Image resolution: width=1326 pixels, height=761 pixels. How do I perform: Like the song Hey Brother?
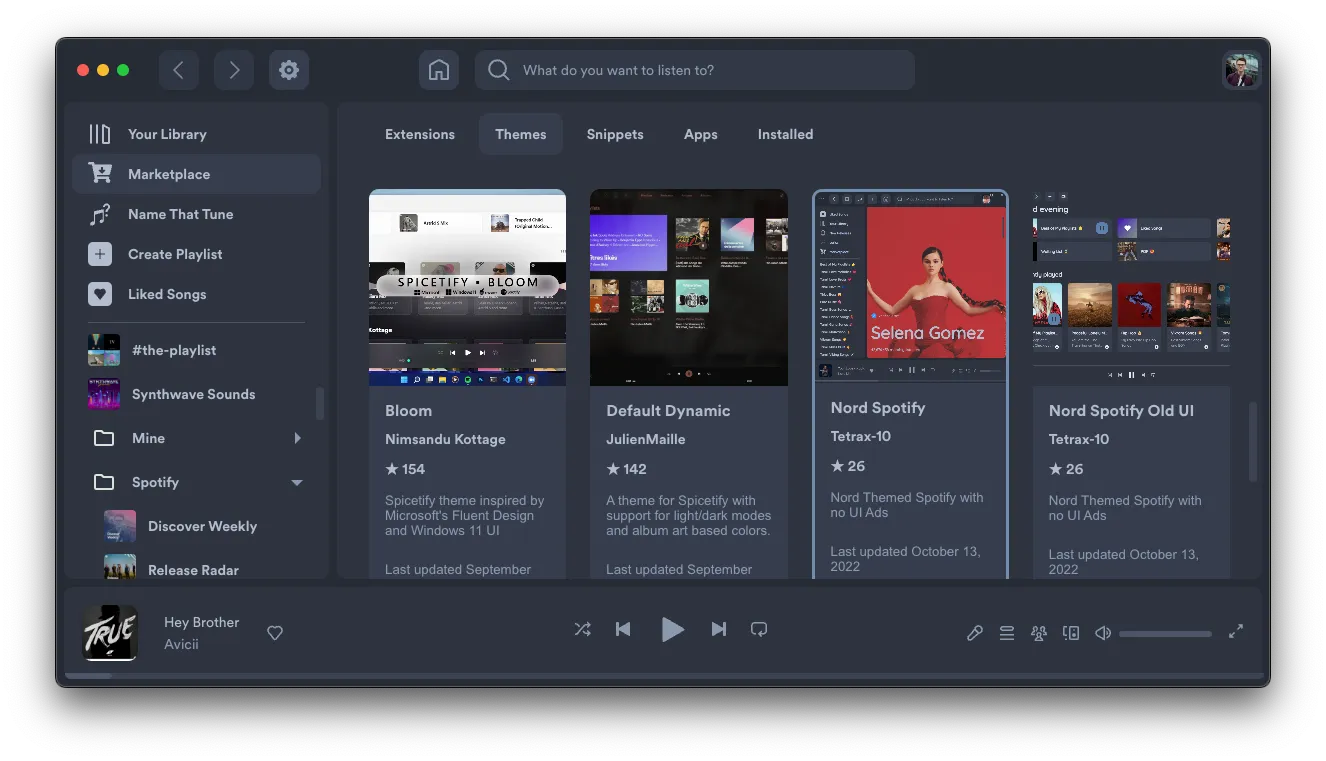tap(274, 632)
